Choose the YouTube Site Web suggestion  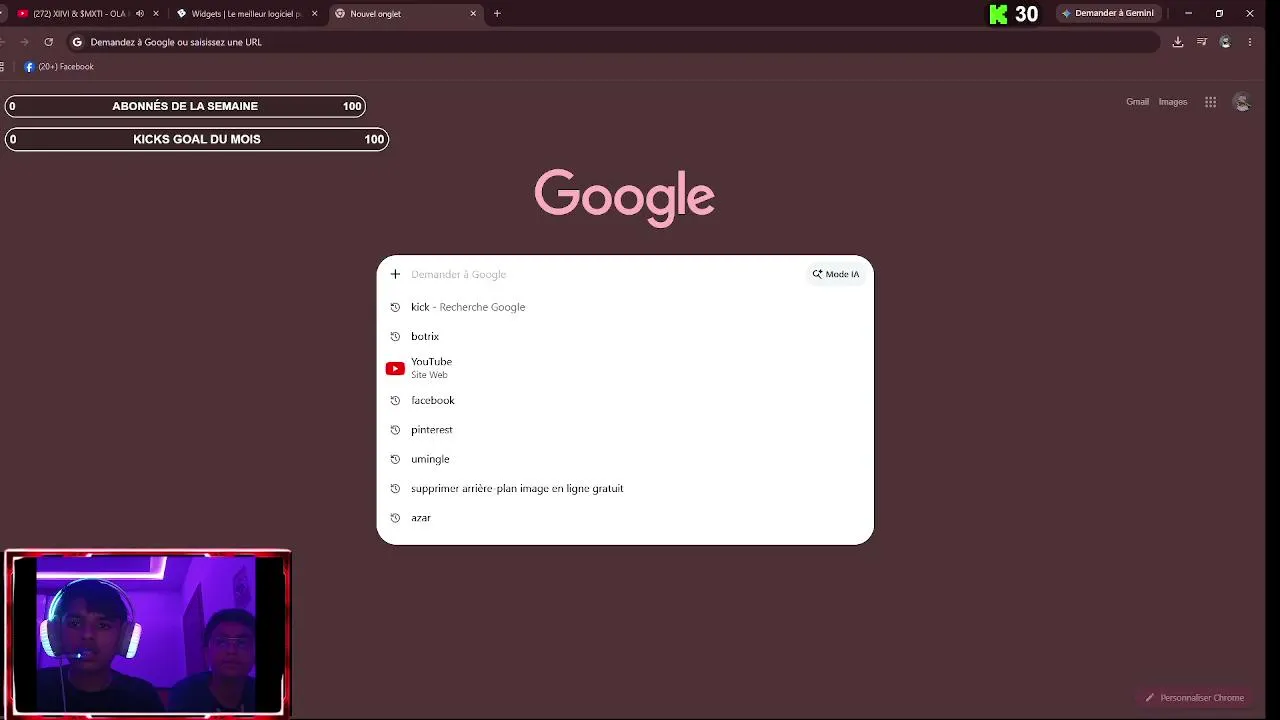tap(625, 368)
